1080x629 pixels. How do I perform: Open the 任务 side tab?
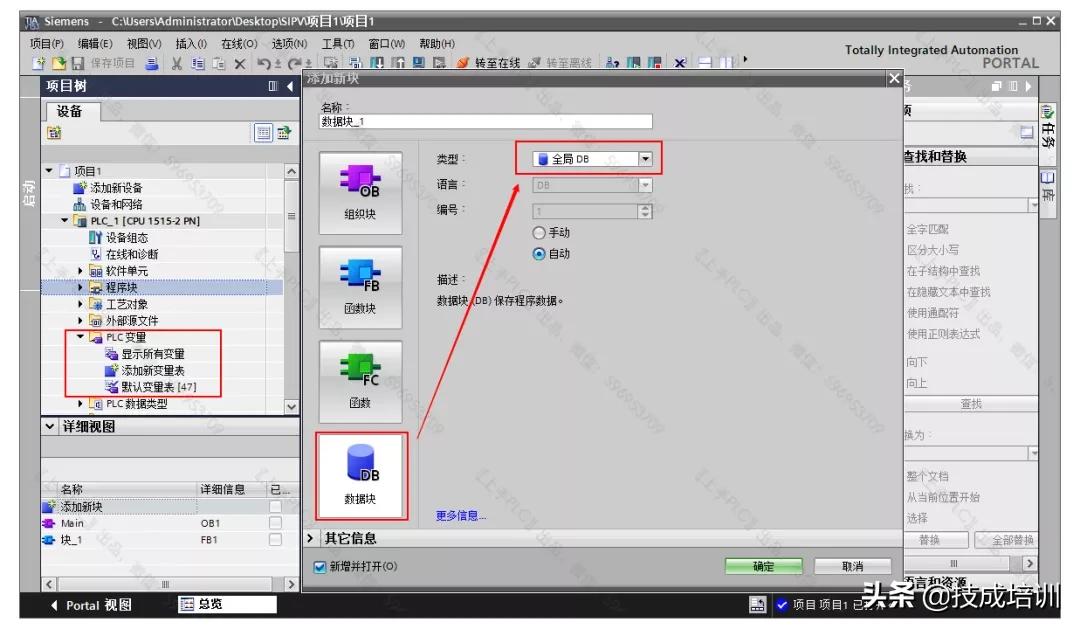[1048, 134]
